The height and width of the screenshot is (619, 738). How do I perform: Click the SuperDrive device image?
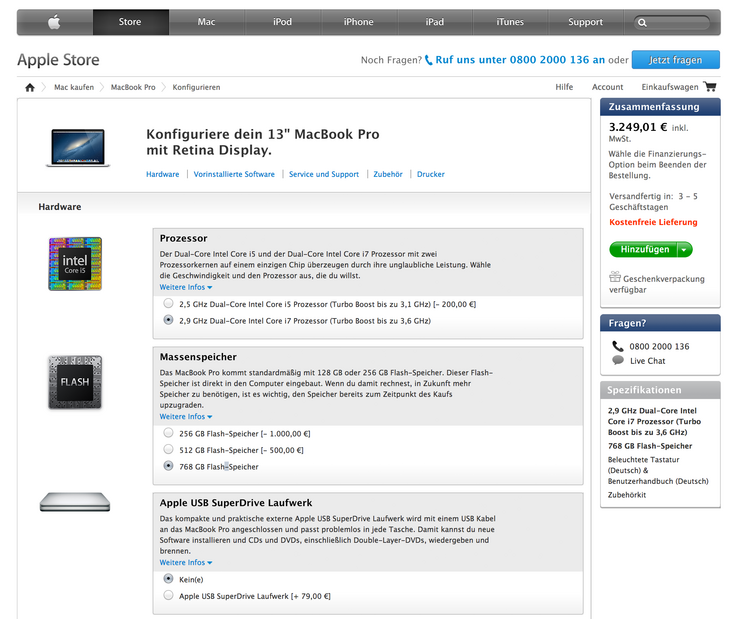75,502
